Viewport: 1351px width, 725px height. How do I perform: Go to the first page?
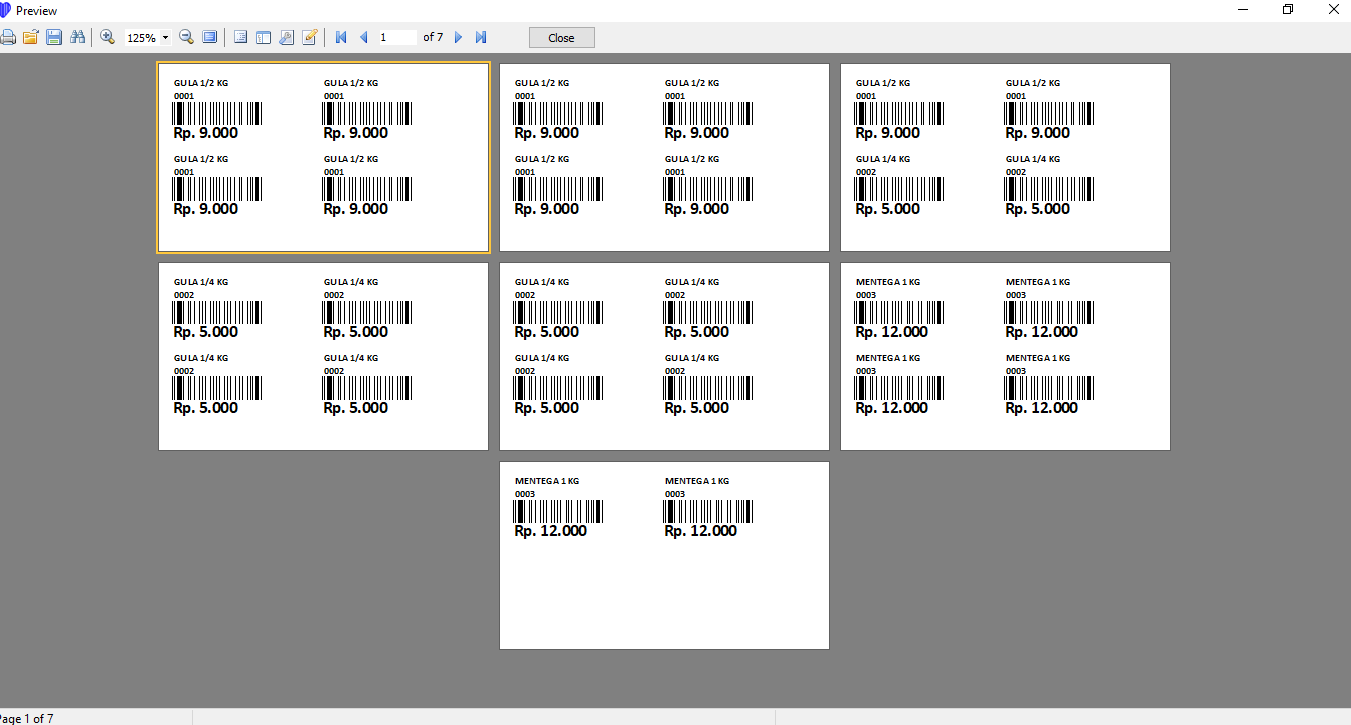[341, 37]
